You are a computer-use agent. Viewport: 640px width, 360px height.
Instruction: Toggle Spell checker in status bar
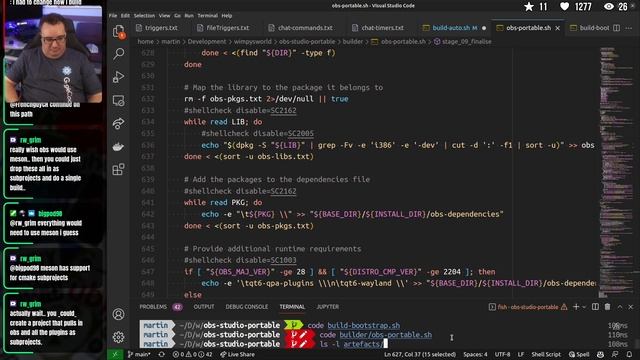click(x=579, y=354)
